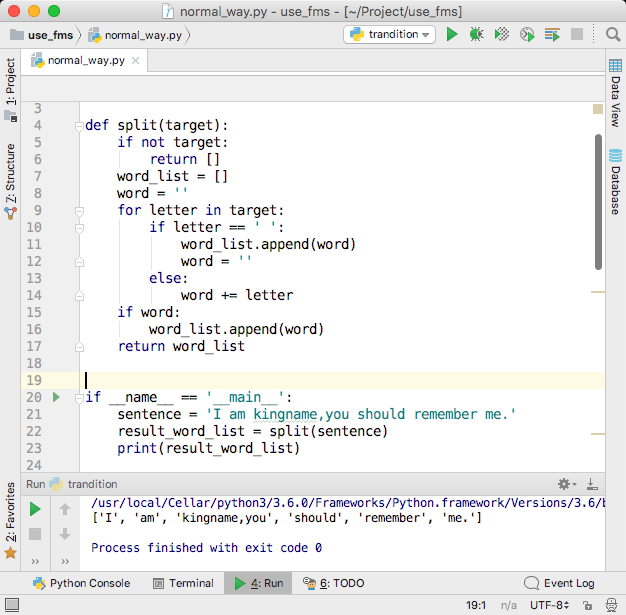Open the Event Log
This screenshot has height=615, width=626.
(559, 583)
